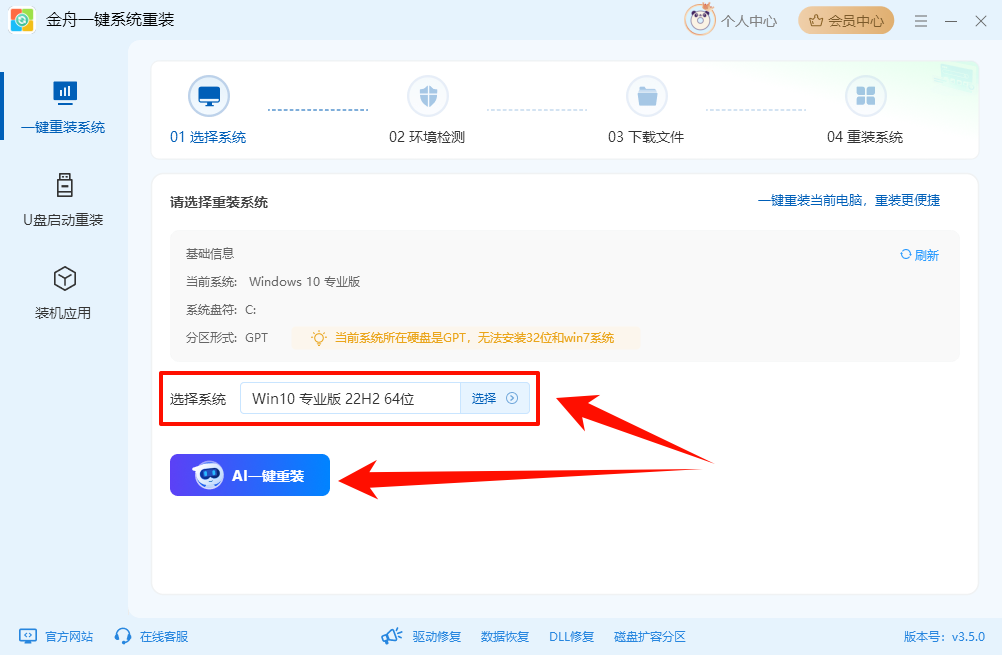Click the headset icon for 在线客服
This screenshot has height=655, width=1002.
coord(123,636)
